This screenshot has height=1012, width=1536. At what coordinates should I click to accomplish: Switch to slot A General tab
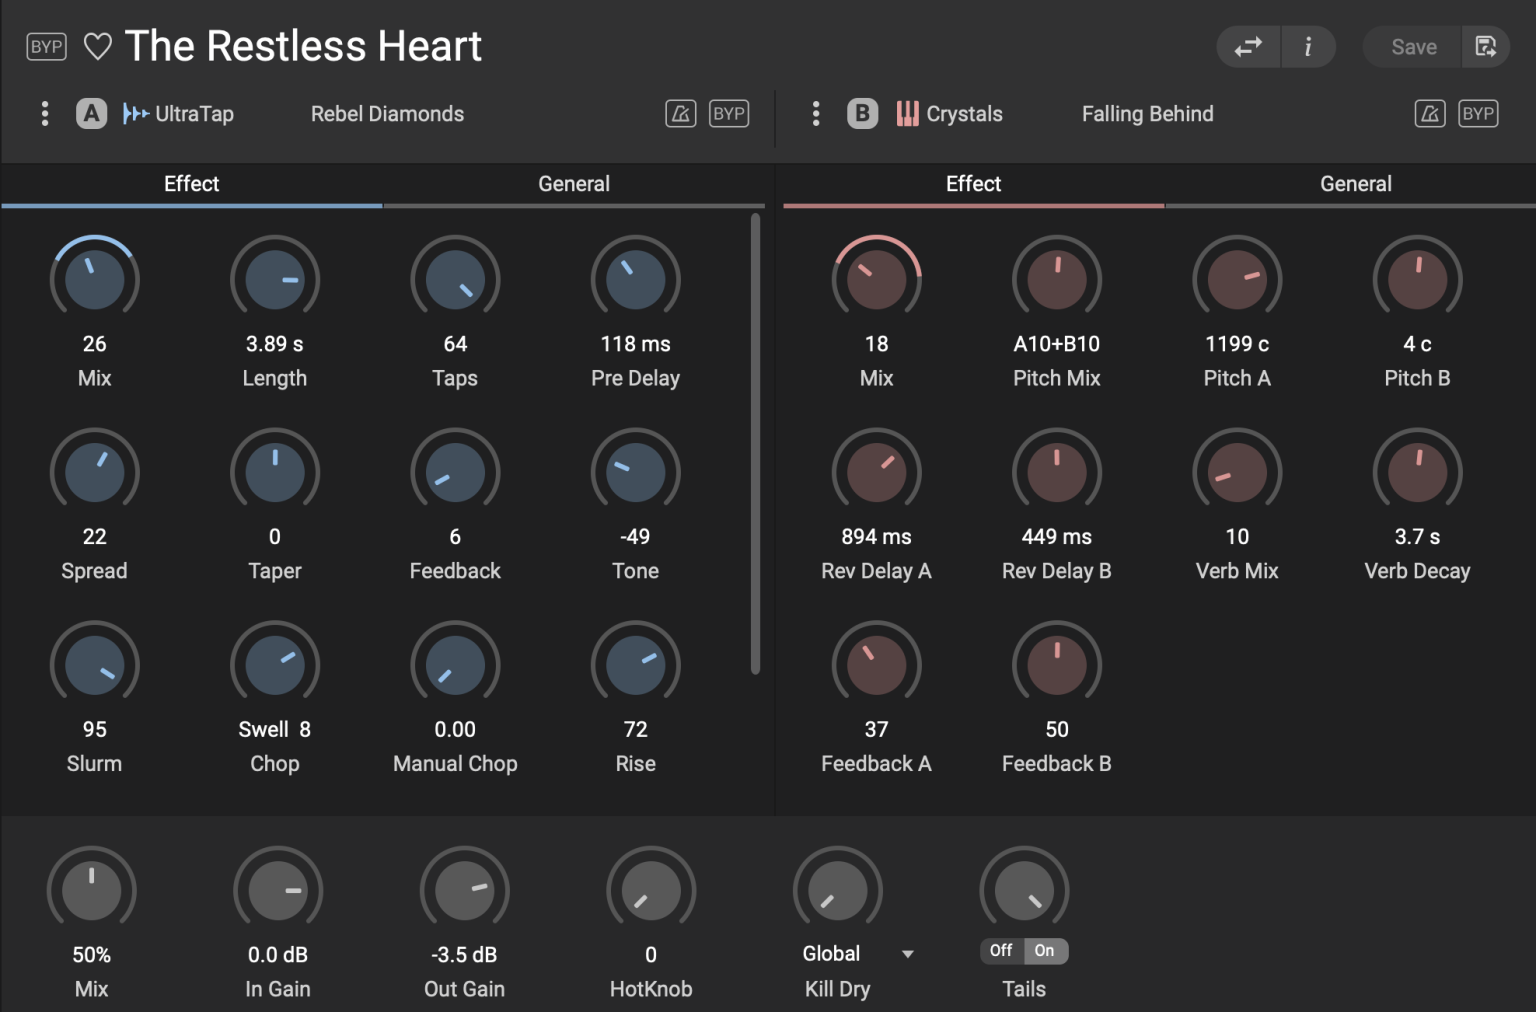point(574,185)
